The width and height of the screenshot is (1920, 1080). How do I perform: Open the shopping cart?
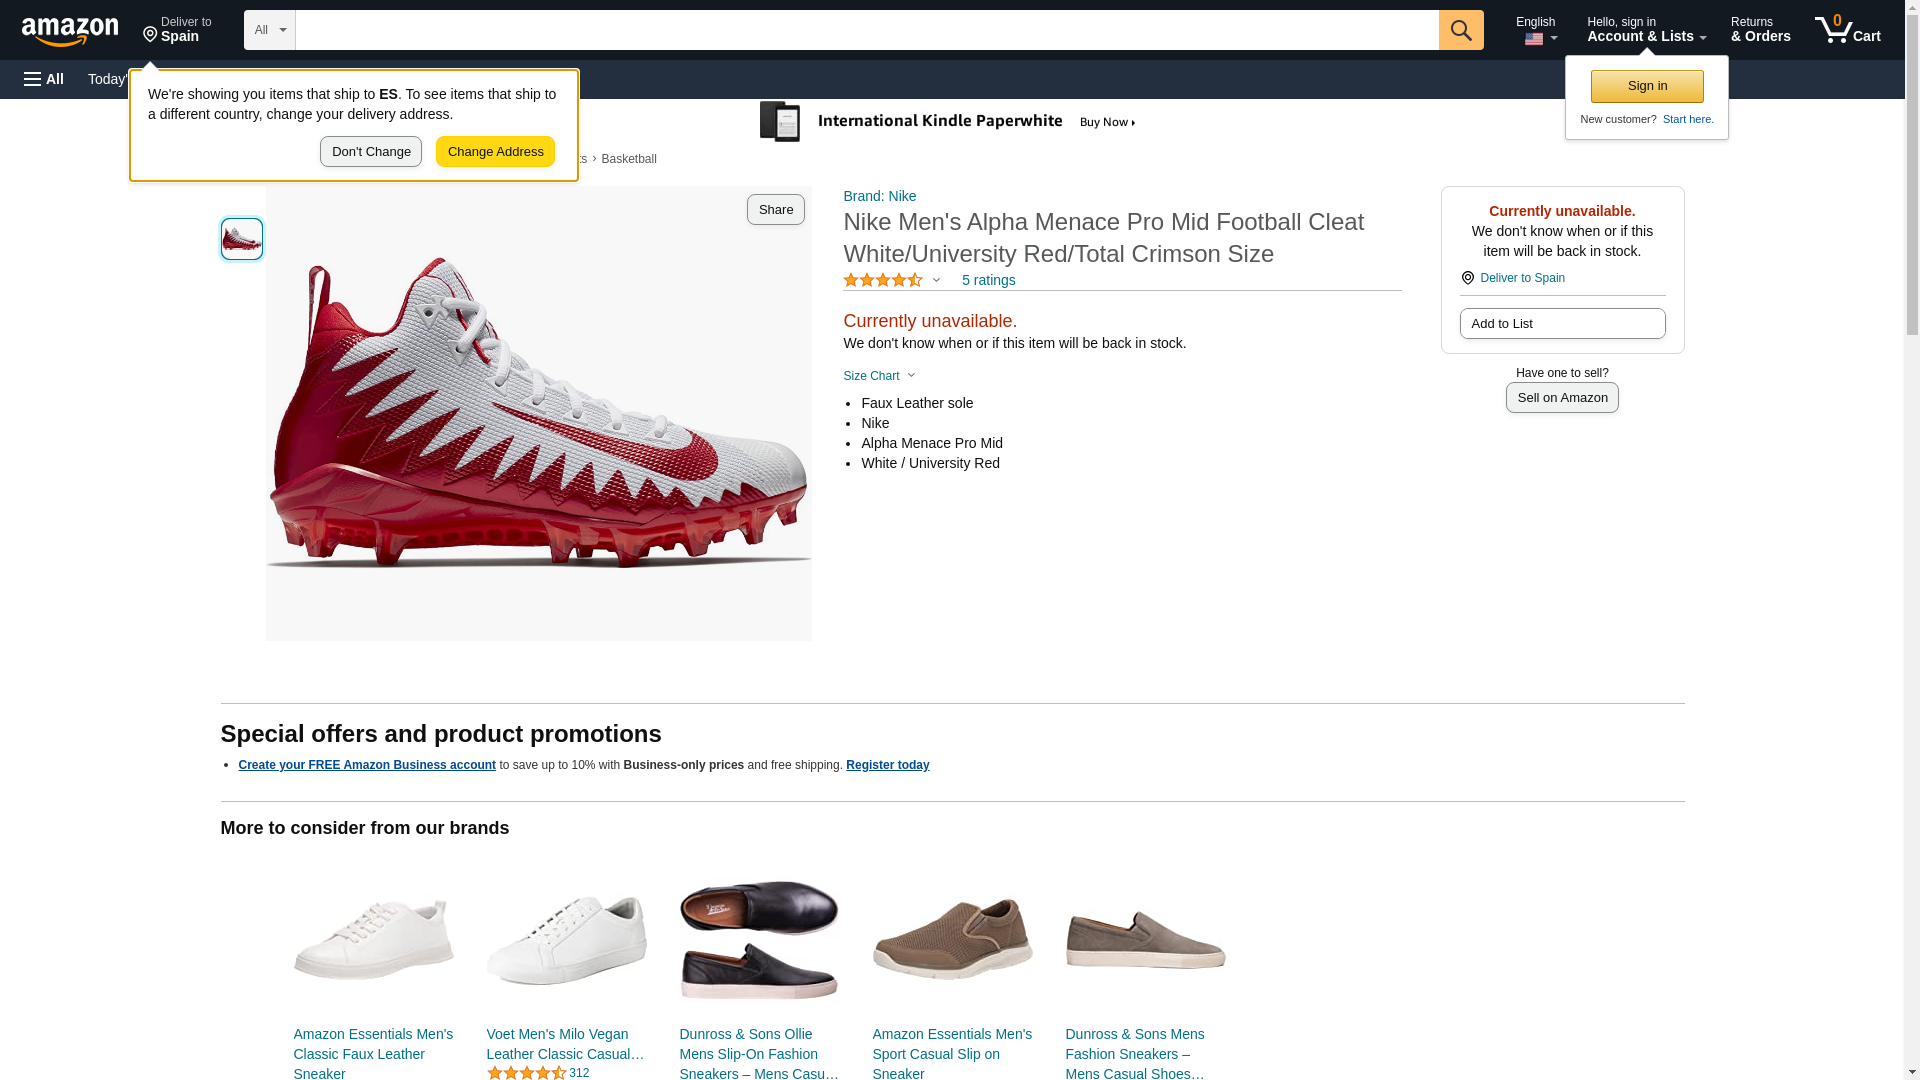(x=1847, y=30)
